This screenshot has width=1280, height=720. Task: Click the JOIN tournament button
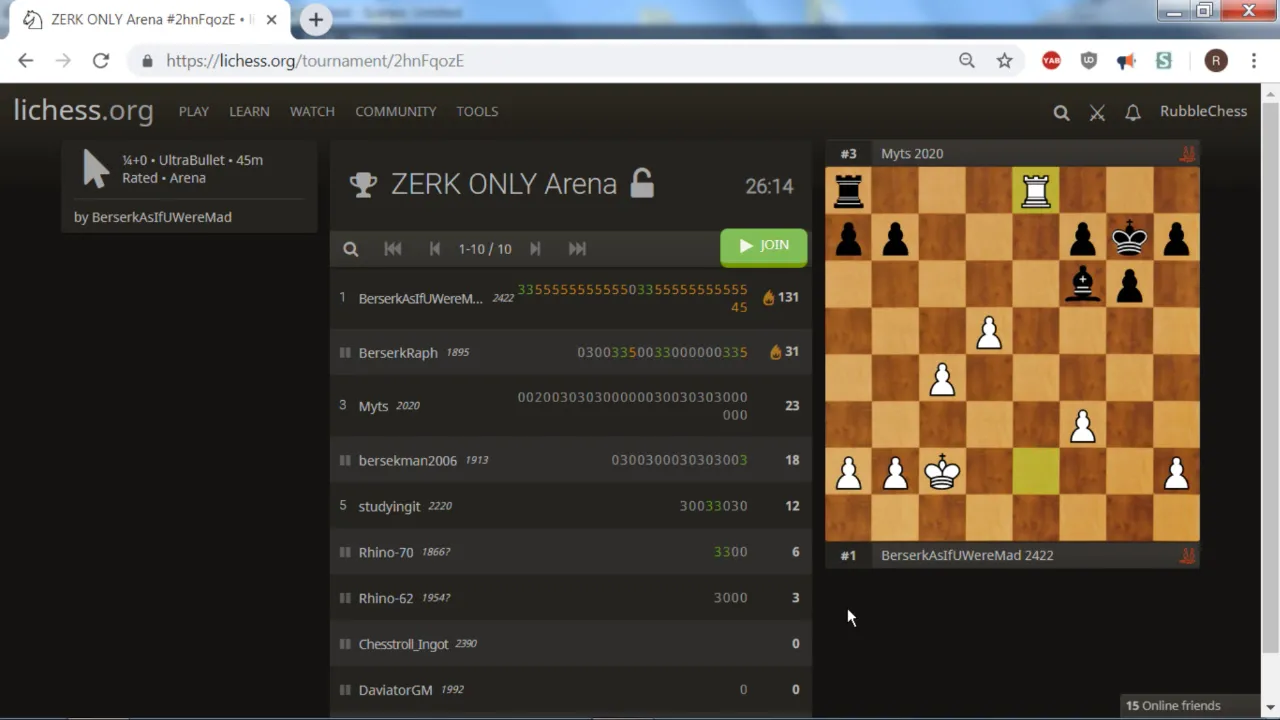click(764, 246)
